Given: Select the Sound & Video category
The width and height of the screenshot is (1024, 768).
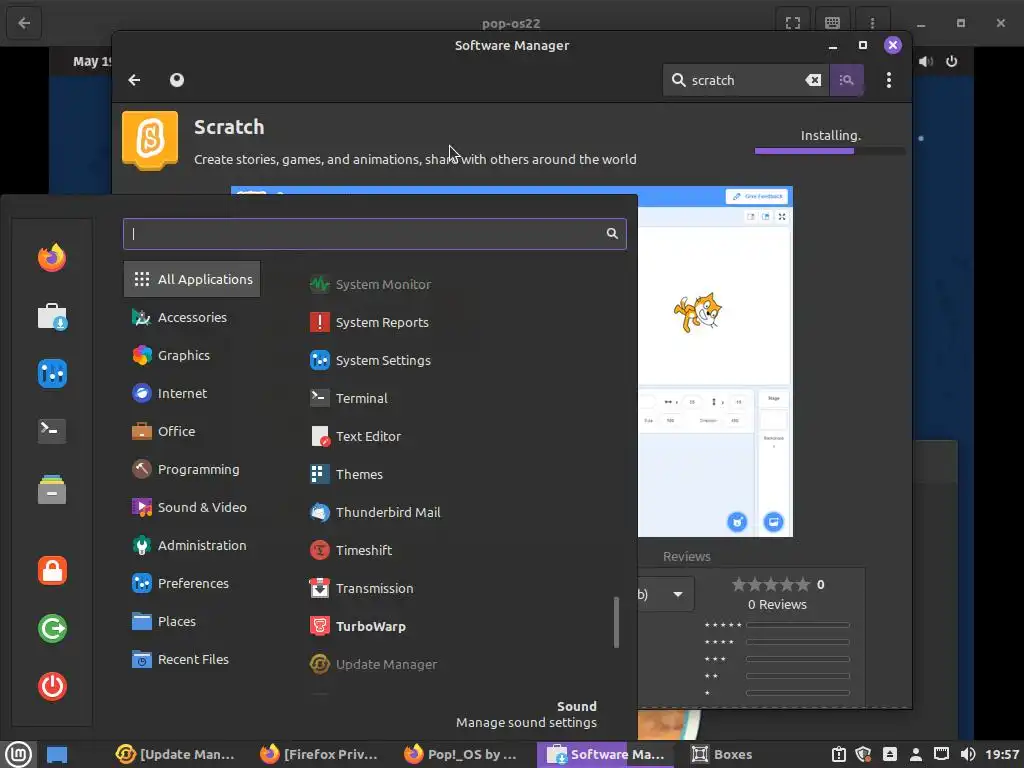Looking at the screenshot, I should tap(192, 507).
